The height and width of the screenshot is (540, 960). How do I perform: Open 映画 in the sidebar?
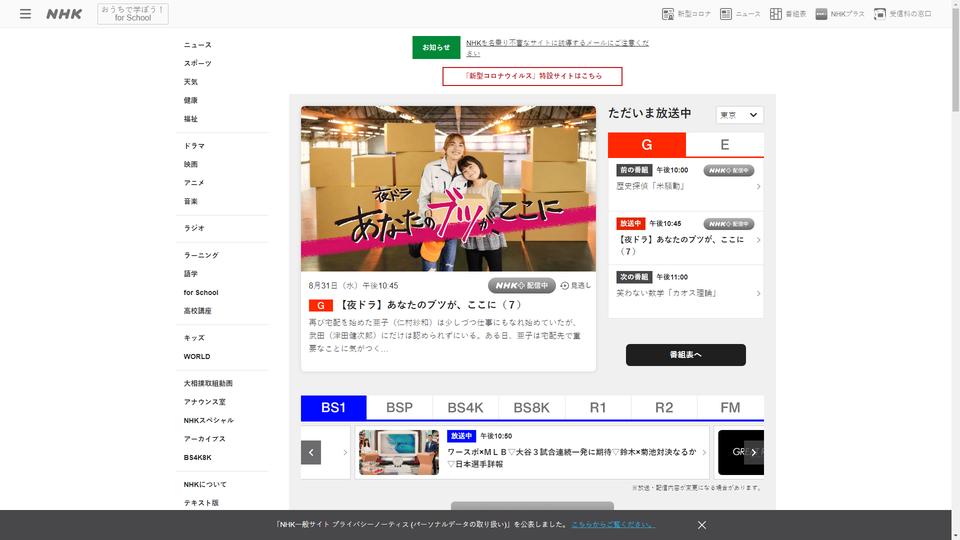pos(190,164)
